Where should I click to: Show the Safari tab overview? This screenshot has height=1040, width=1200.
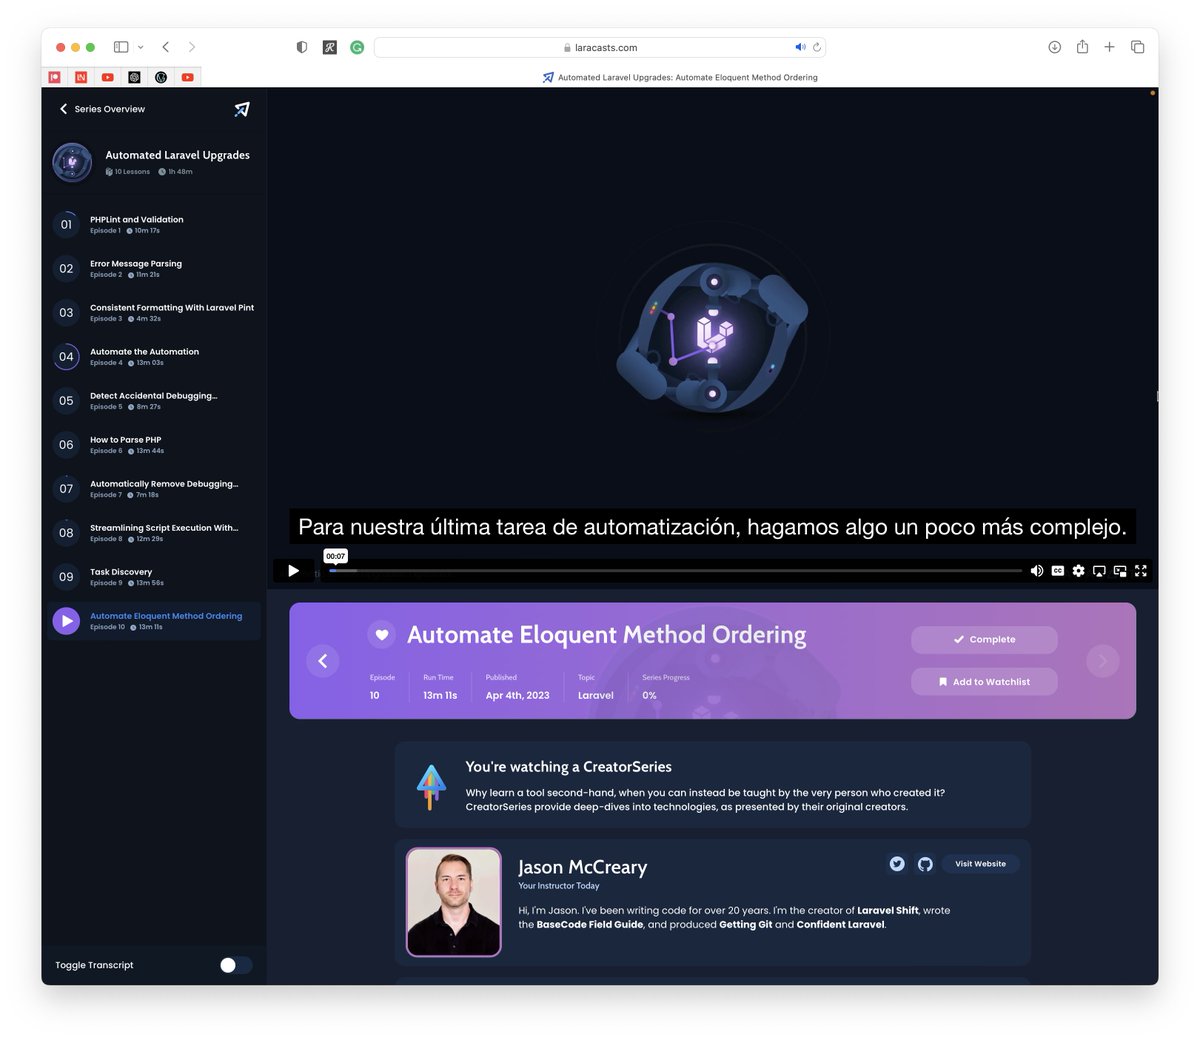point(1137,47)
